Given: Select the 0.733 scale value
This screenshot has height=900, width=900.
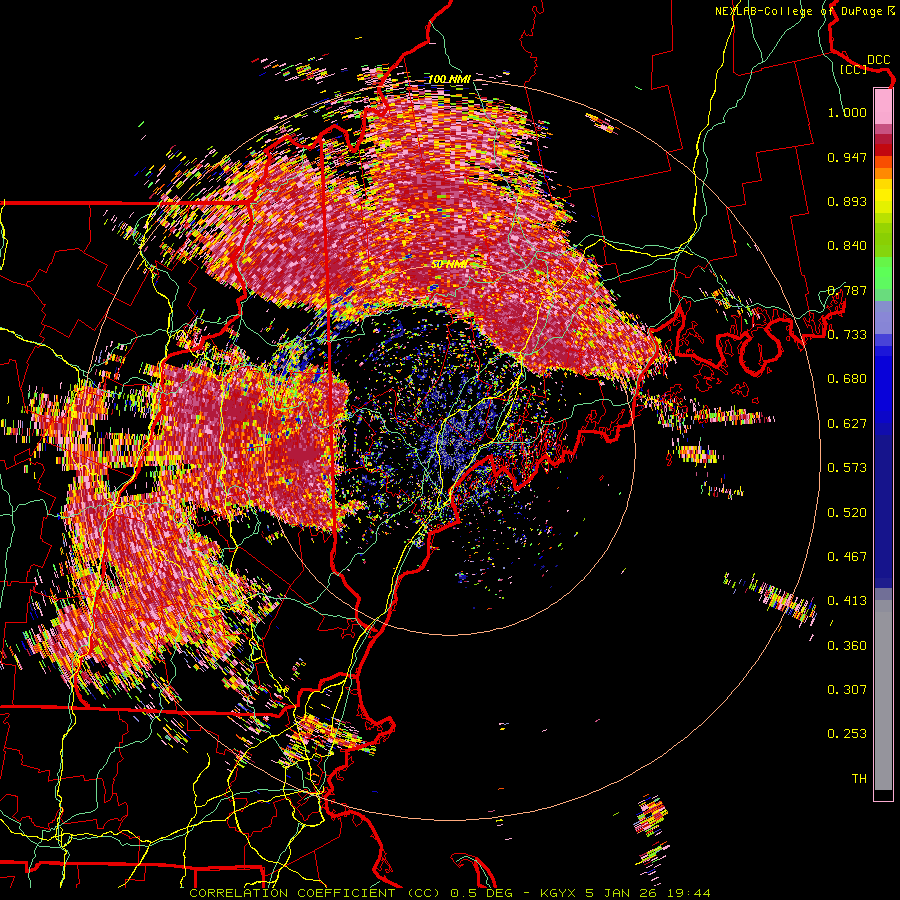Looking at the screenshot, I should (847, 335).
